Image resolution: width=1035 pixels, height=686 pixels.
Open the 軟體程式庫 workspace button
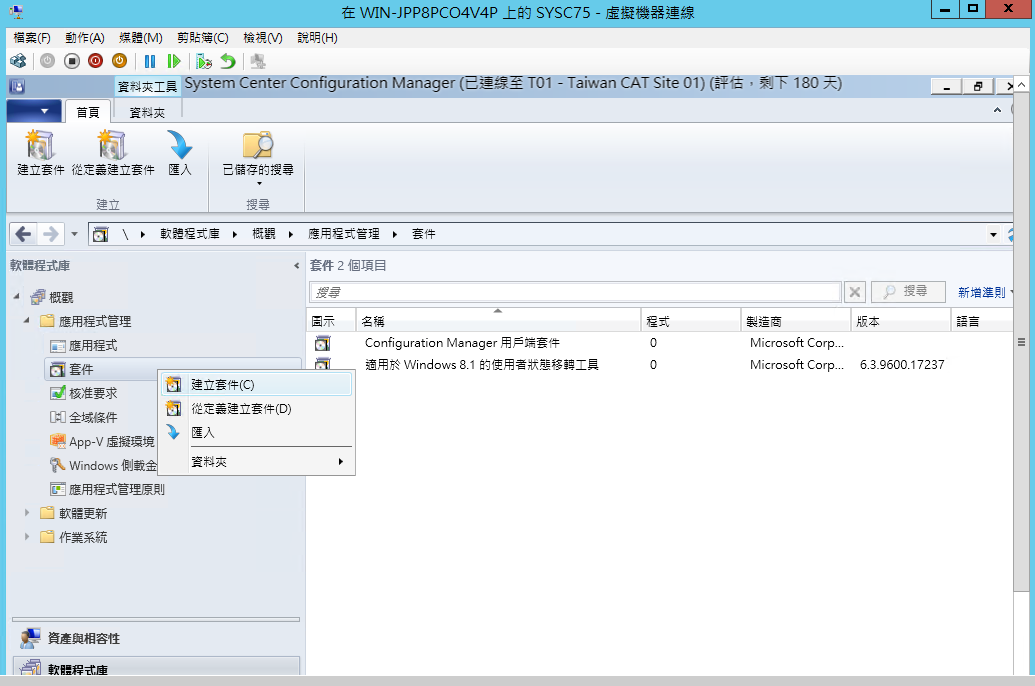(156, 667)
